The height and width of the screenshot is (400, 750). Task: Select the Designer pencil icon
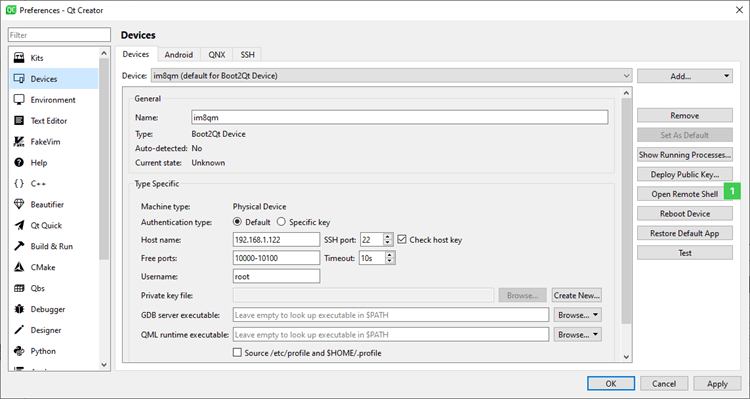tap(19, 330)
